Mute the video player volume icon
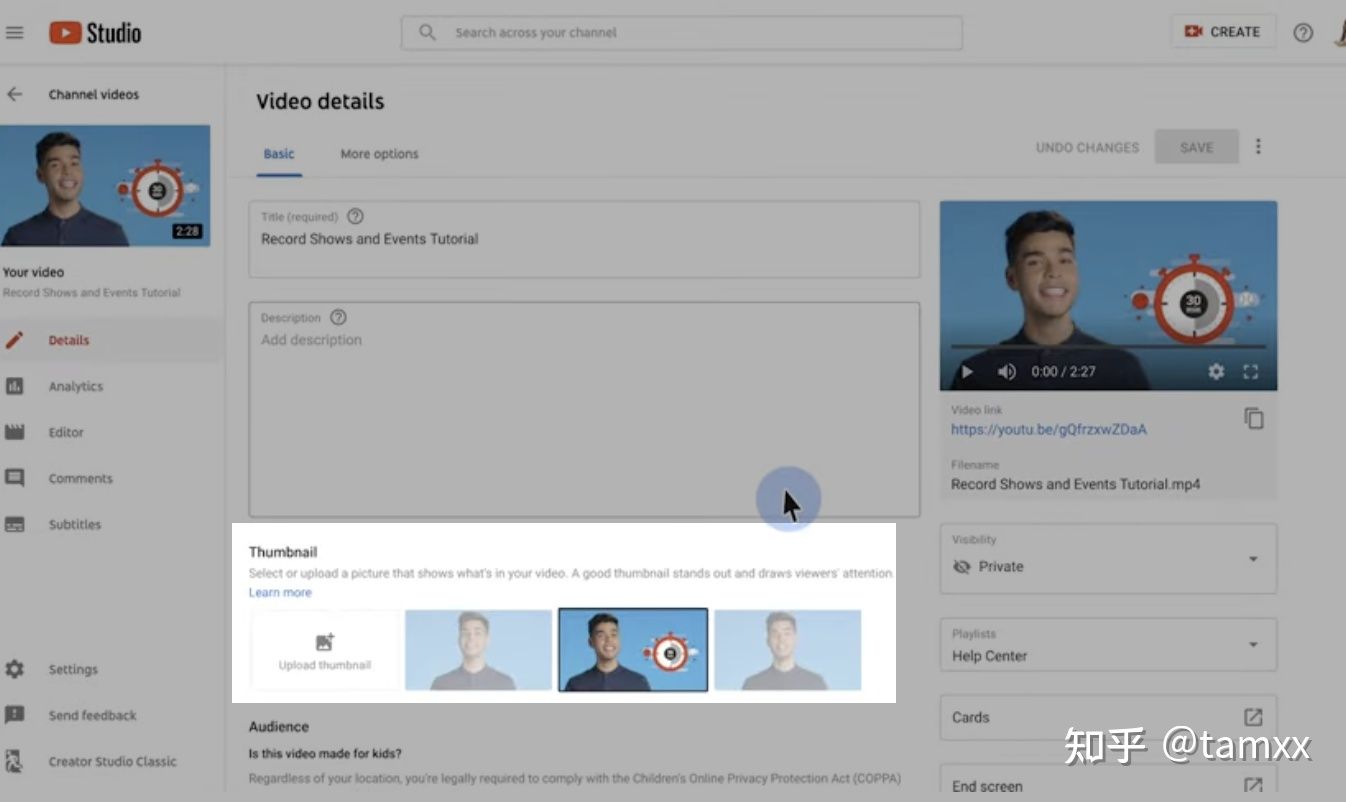Screen dimensions: 1346x802 (1007, 371)
